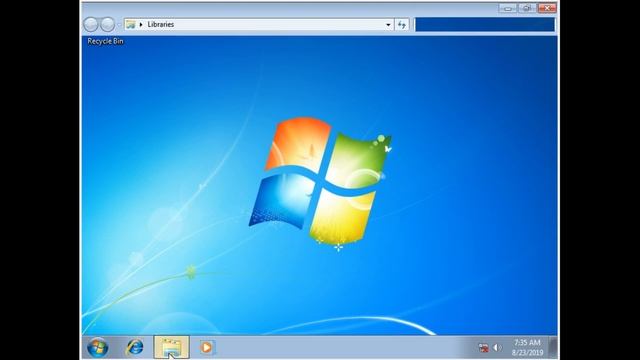Click the Libraries folder icon in address bar

(131, 24)
